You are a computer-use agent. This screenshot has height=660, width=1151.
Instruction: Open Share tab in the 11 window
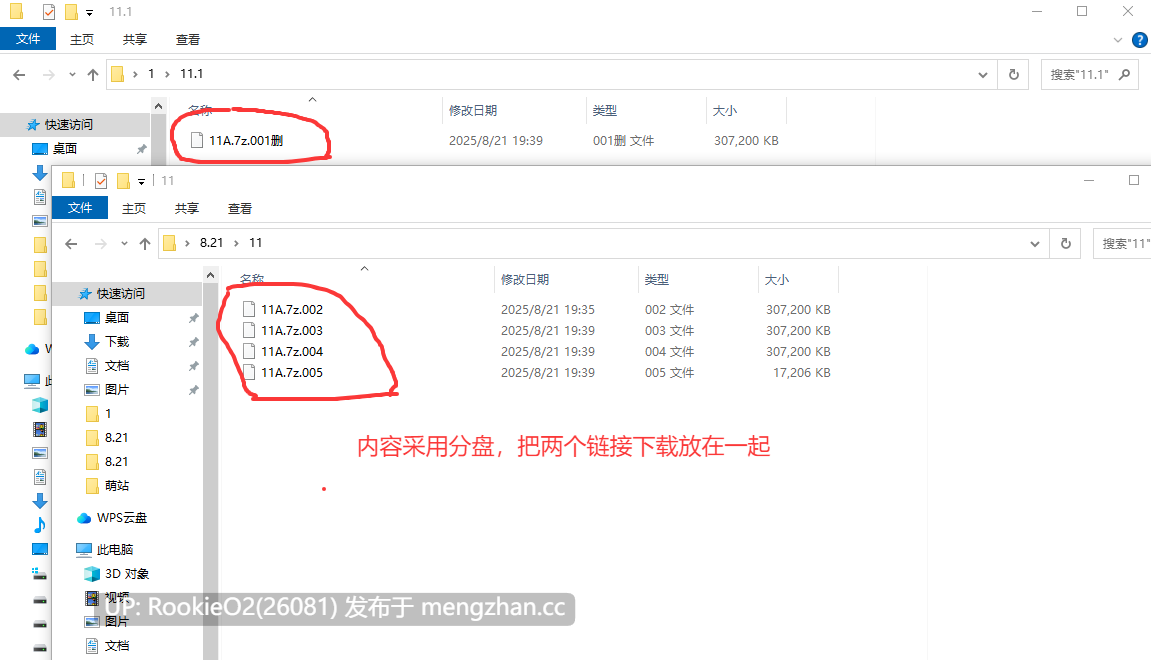pos(186,208)
